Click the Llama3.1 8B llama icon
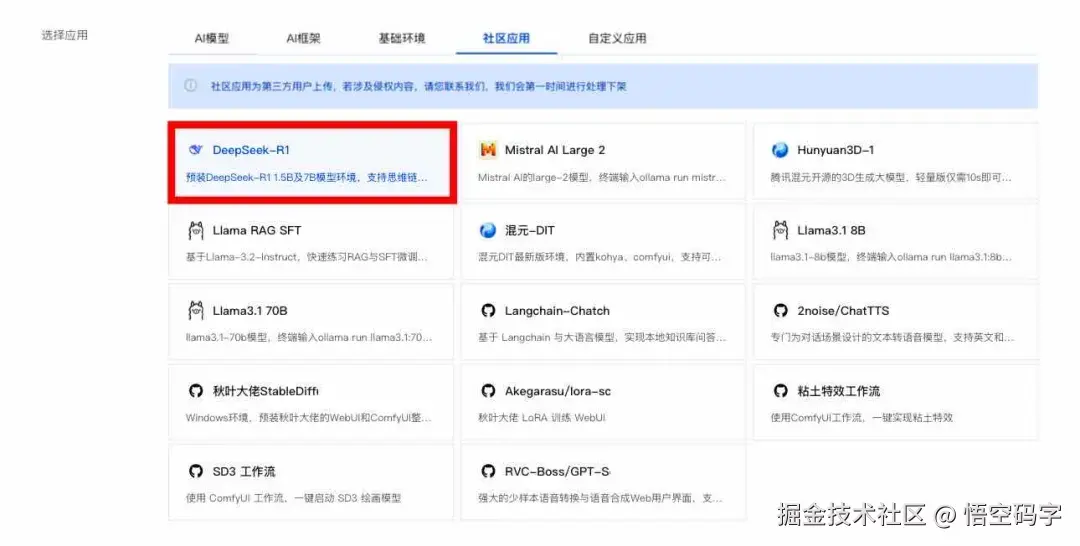The width and height of the screenshot is (1080, 546). coord(780,230)
